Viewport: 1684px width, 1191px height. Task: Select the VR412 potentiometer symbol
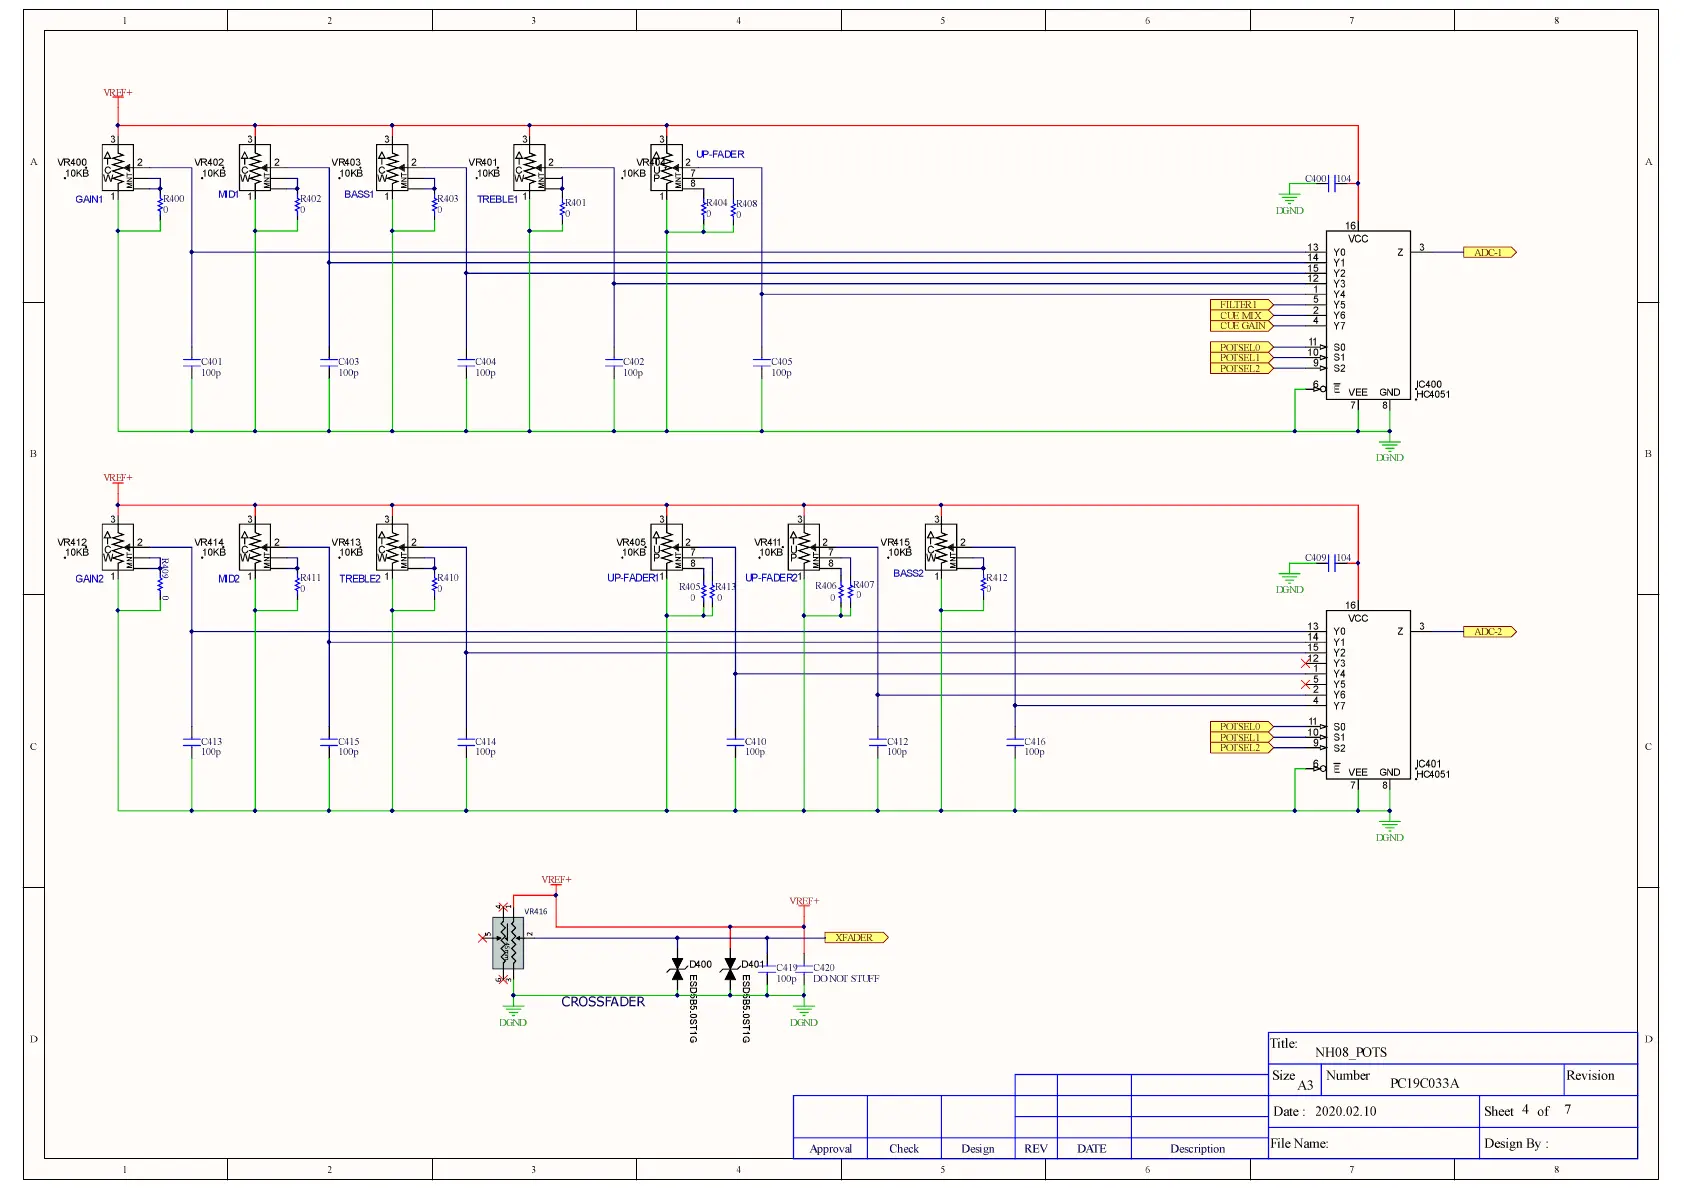coord(118,547)
